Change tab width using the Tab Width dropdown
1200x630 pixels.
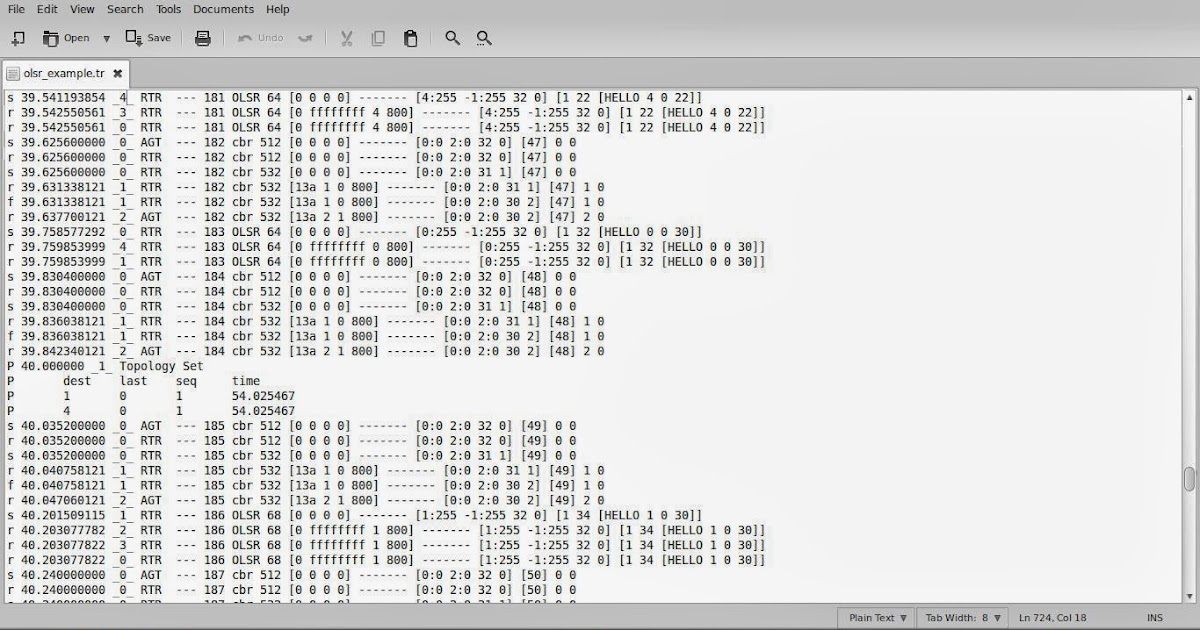pos(961,617)
